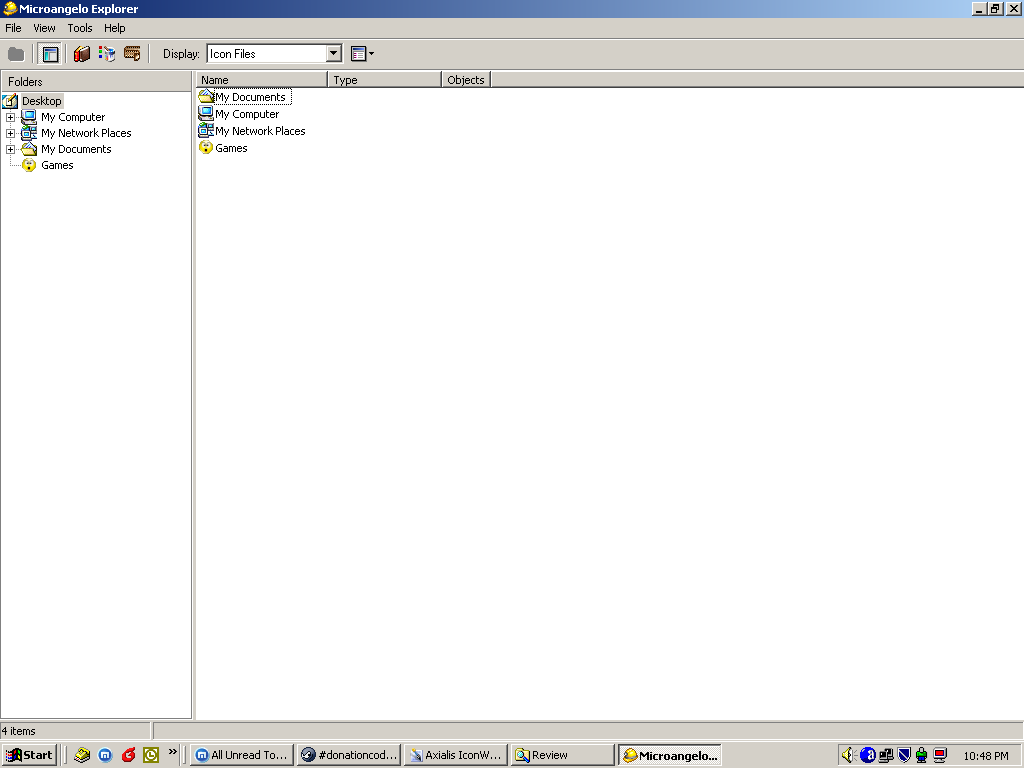
Task: Click red swirl quick launch icon
Action: click(128, 755)
